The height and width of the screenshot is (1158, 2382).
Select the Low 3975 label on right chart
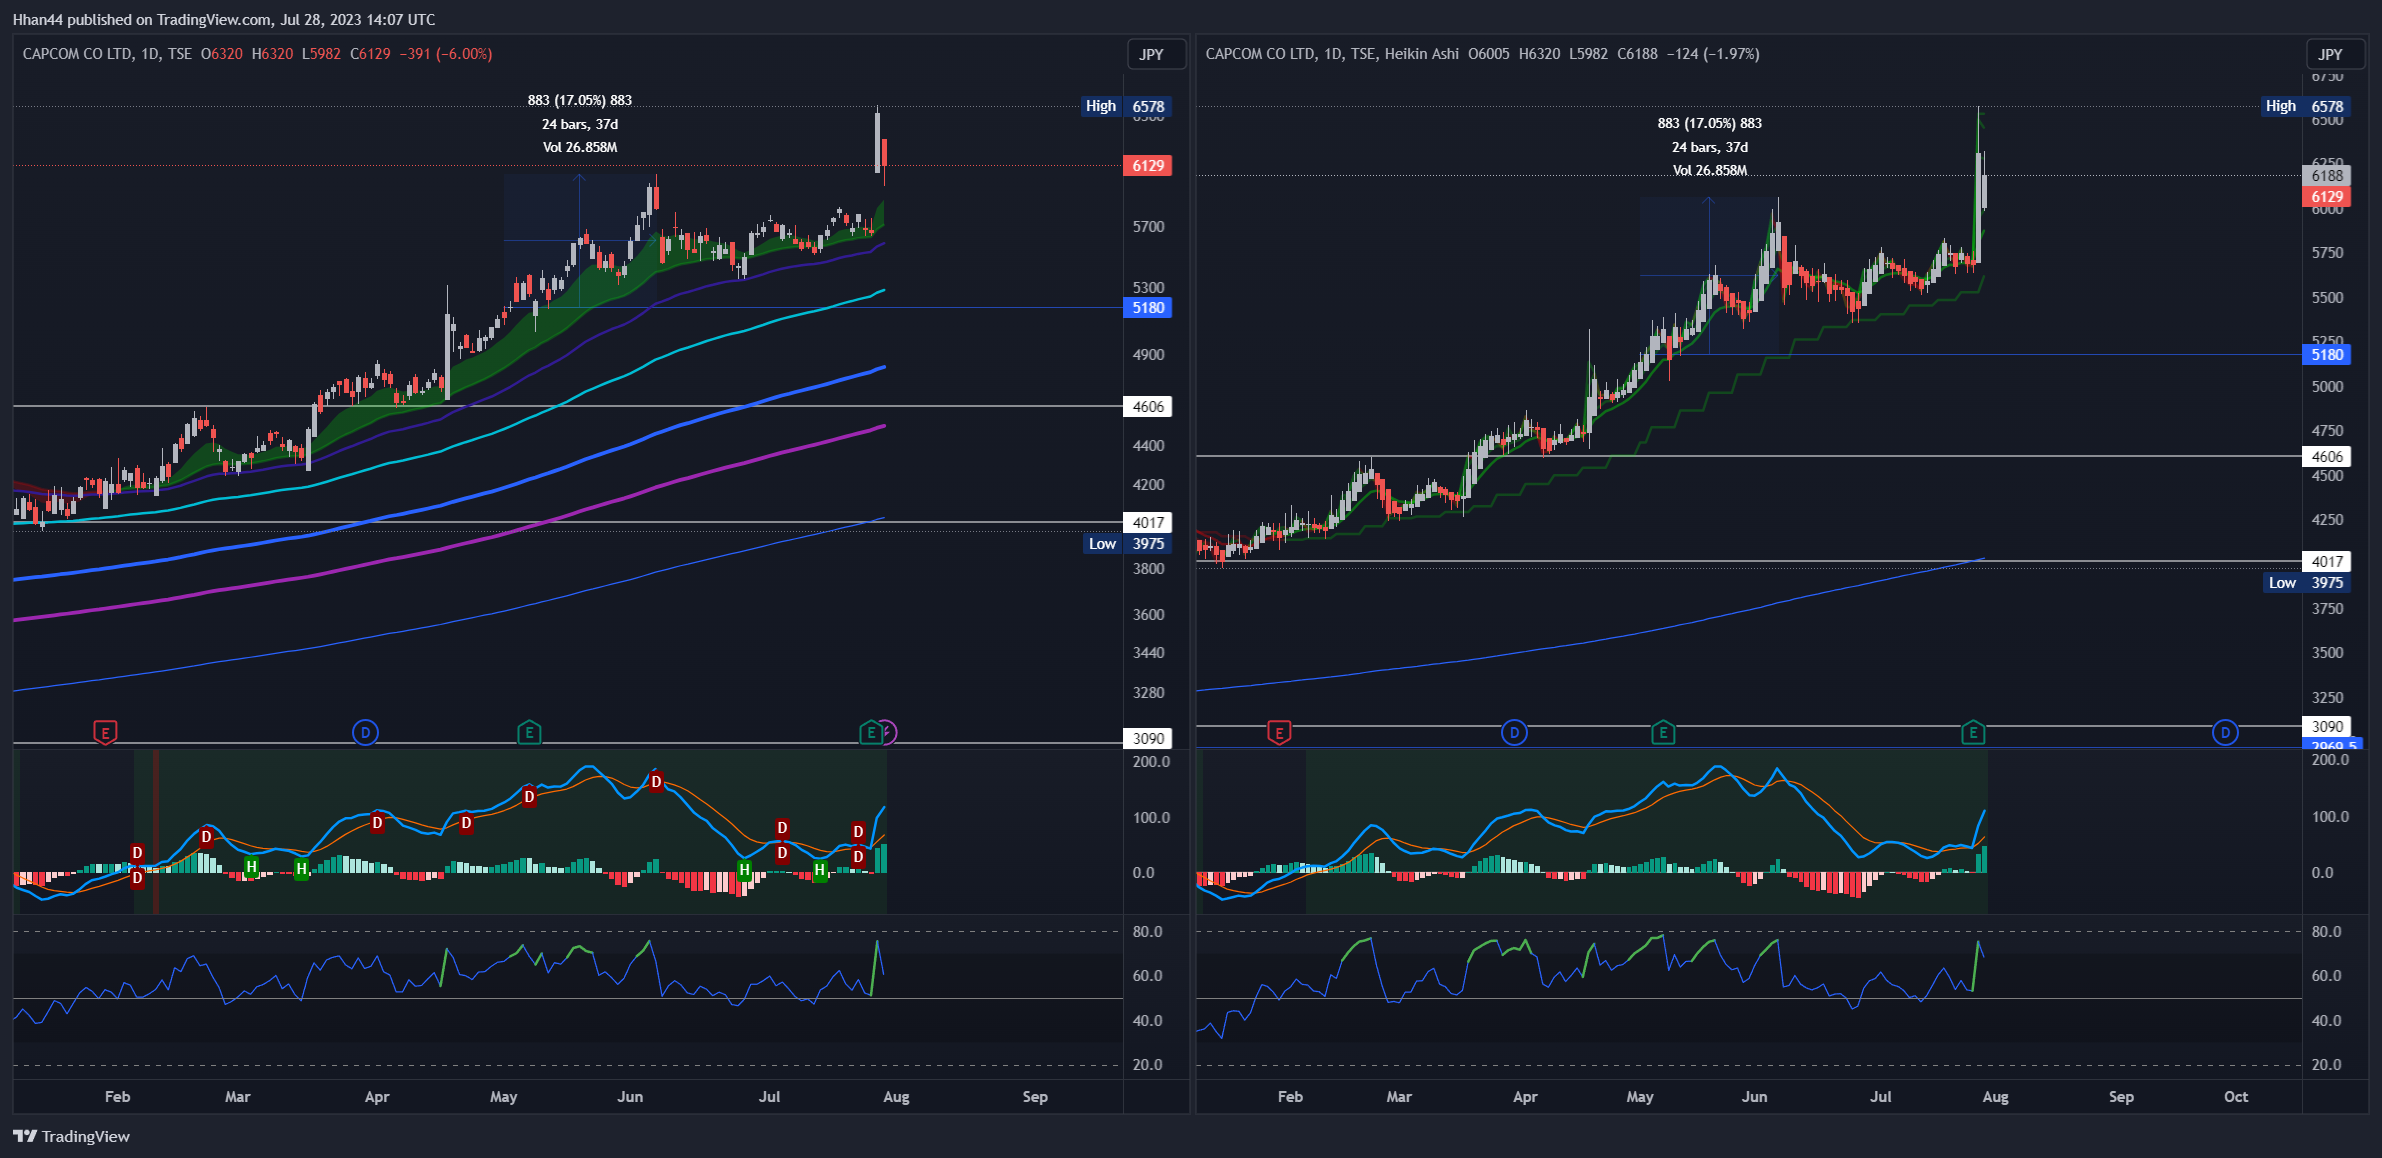tap(2307, 583)
